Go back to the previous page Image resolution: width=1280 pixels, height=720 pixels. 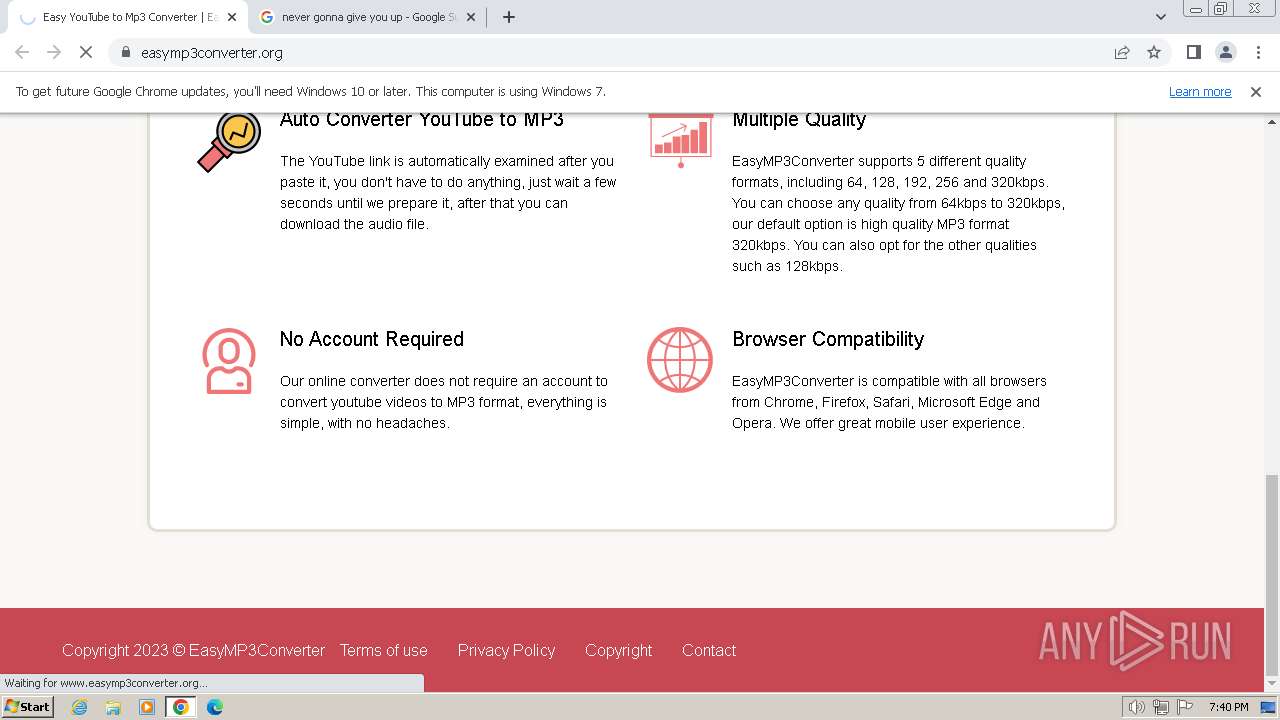click(x=22, y=52)
